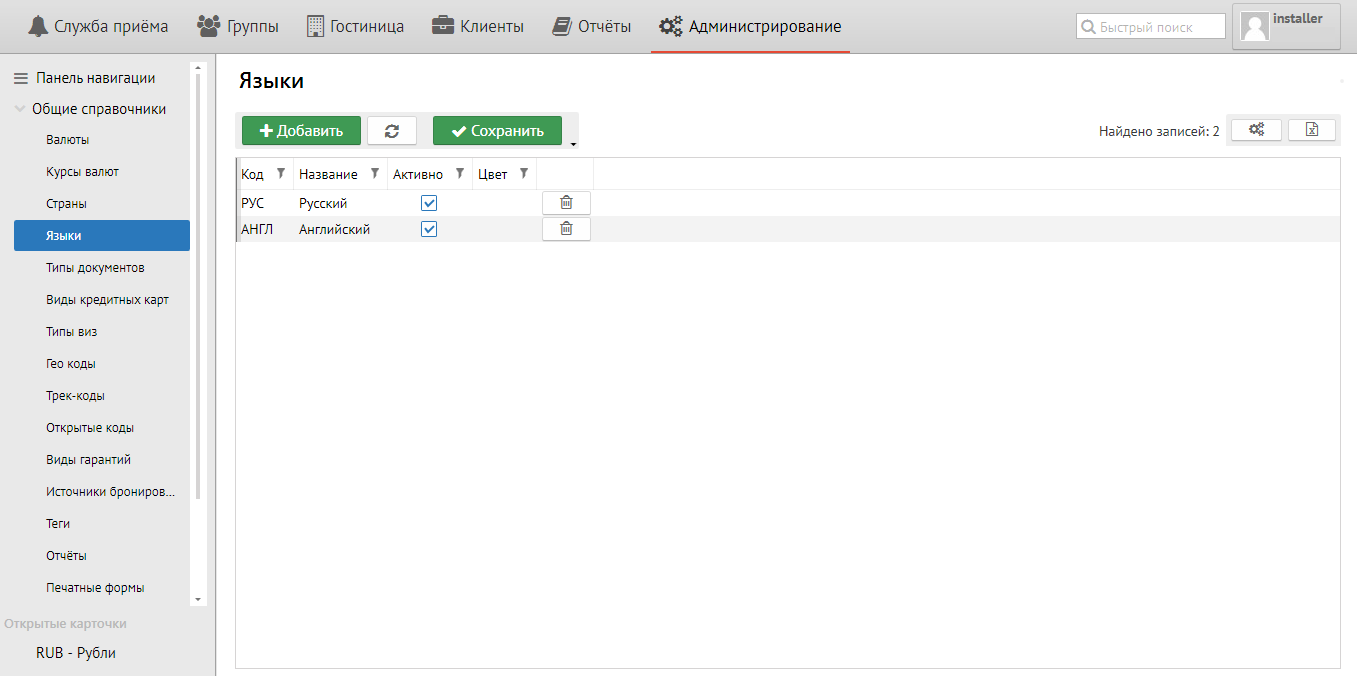The image size is (1357, 676).
Task: Sort by the Активно column header
Action: click(x=418, y=174)
